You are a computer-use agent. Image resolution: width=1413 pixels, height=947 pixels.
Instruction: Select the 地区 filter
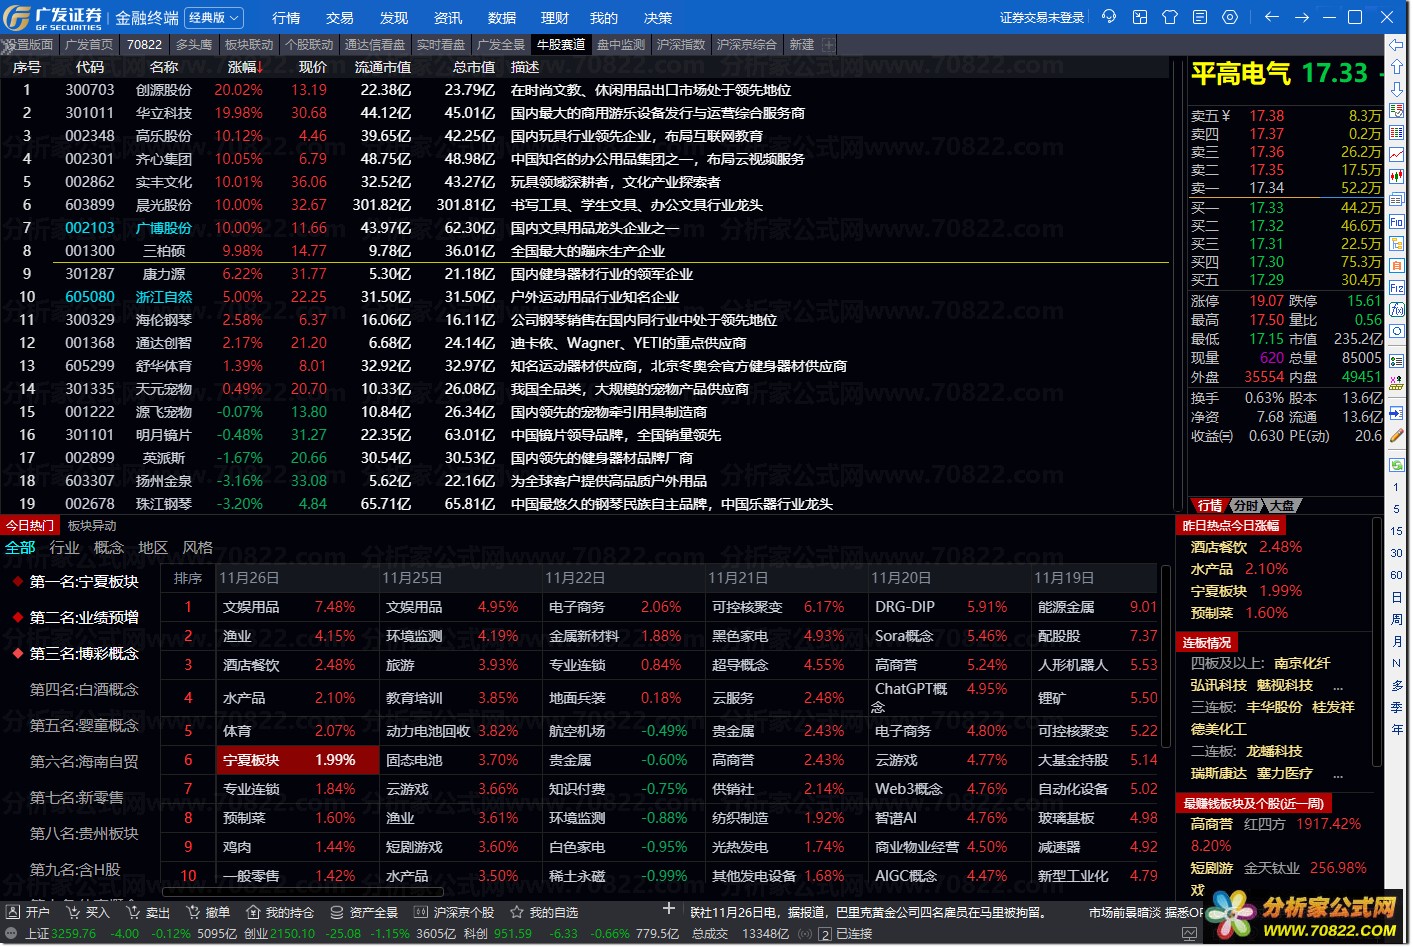pyautogui.click(x=153, y=547)
